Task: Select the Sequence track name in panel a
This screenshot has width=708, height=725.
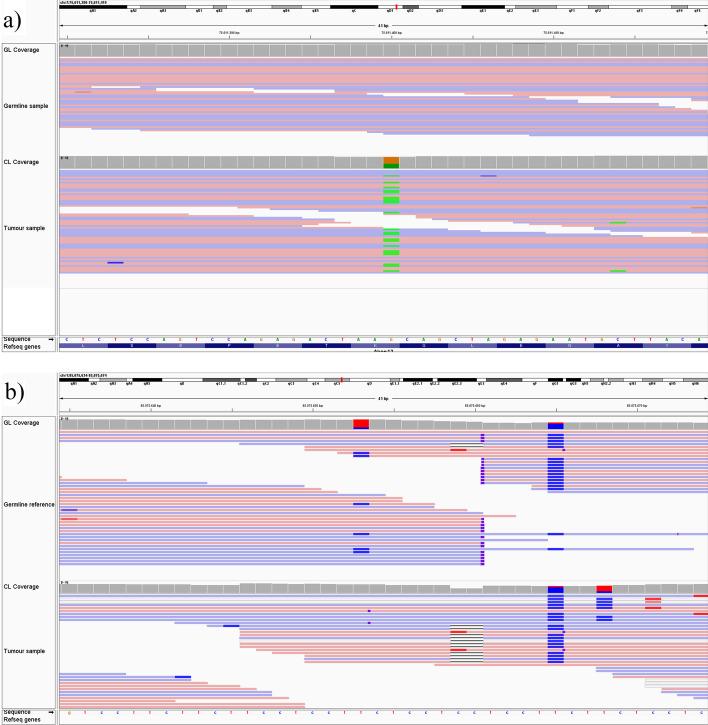Action: pyautogui.click(x=17, y=339)
